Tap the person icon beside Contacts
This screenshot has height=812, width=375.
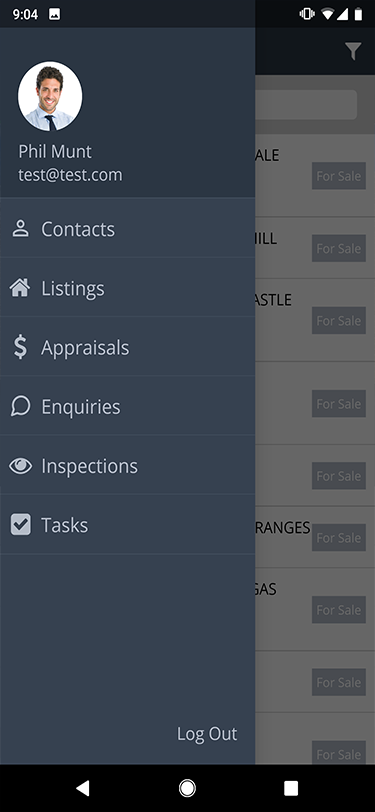point(20,228)
